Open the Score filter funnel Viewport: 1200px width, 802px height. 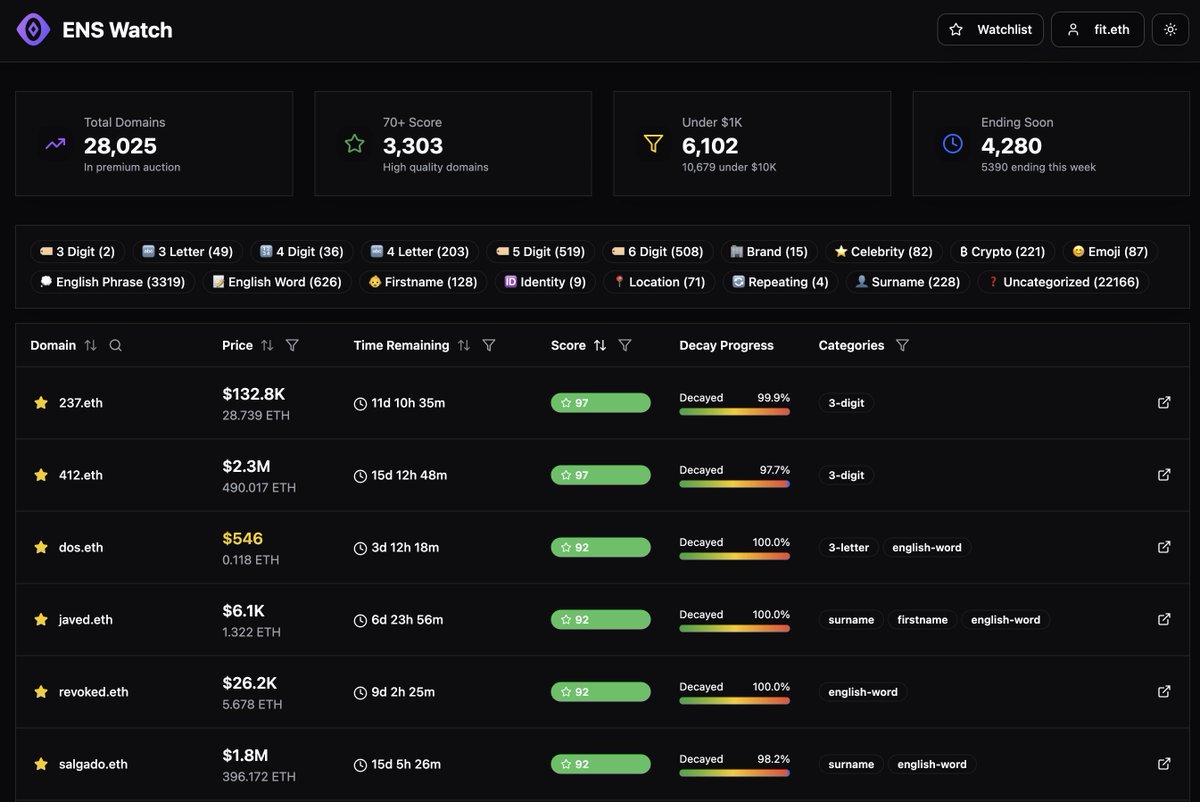click(x=625, y=345)
